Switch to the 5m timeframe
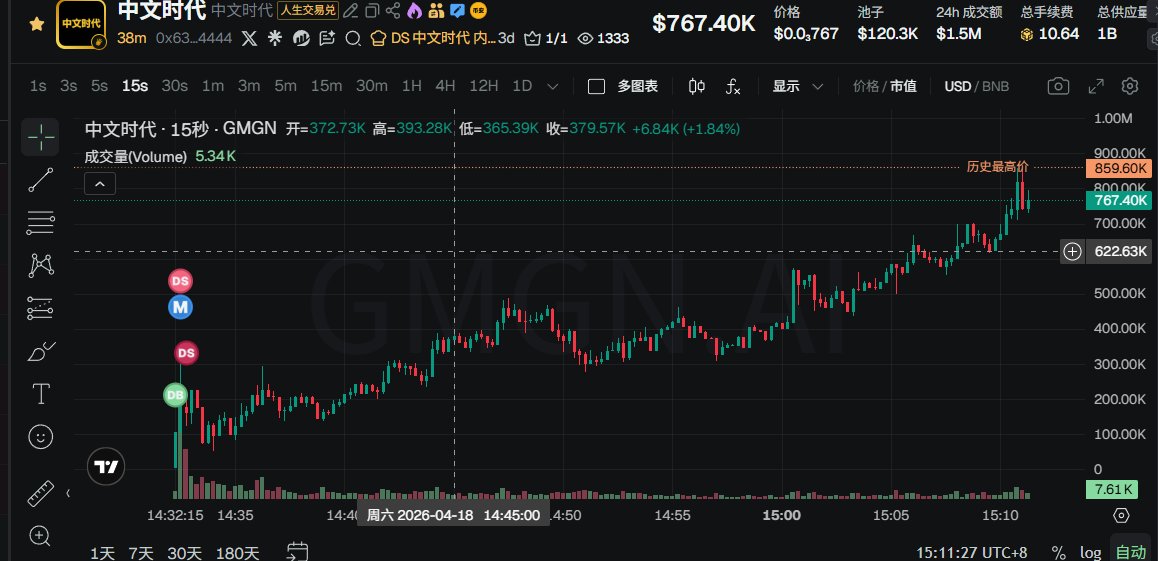This screenshot has height=561, width=1158. coord(285,86)
